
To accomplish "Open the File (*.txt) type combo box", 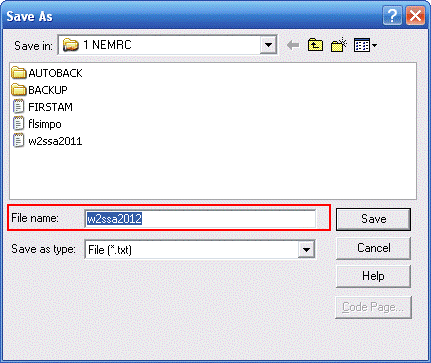I will pyautogui.click(x=200, y=249).
